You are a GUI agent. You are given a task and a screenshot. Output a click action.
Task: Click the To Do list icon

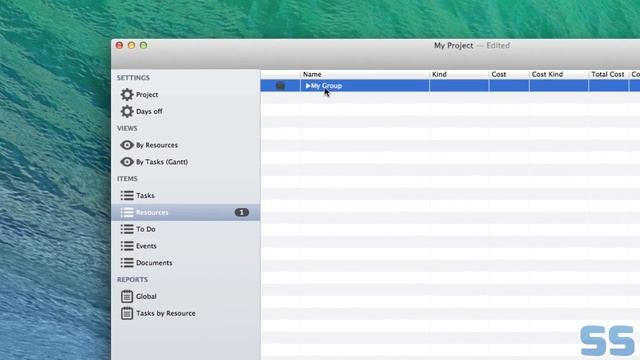pyautogui.click(x=127, y=229)
